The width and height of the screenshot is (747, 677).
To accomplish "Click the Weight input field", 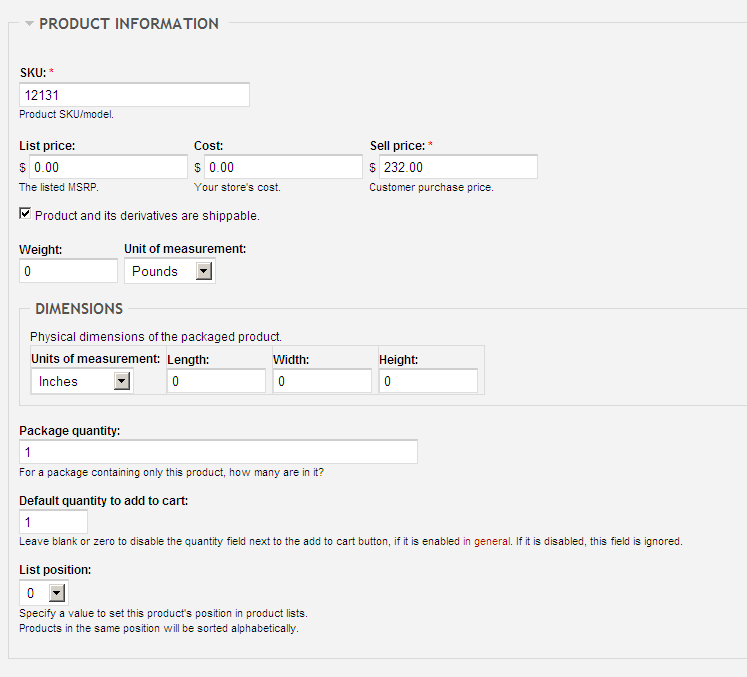I will click(x=68, y=271).
